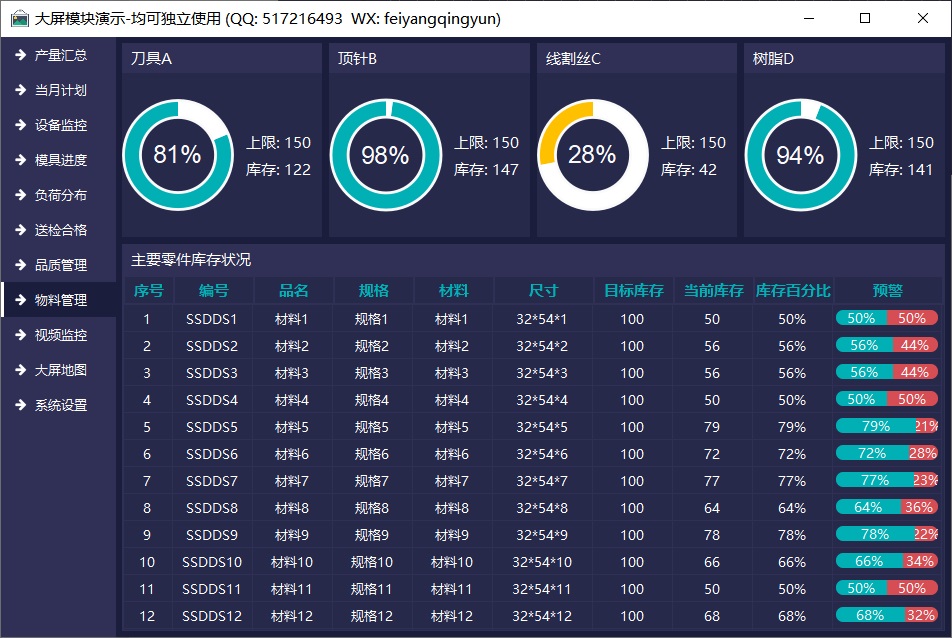Image resolution: width=952 pixels, height=638 pixels.
Task: Click the arrow icon beside 当月计划
Action: [x=20, y=90]
